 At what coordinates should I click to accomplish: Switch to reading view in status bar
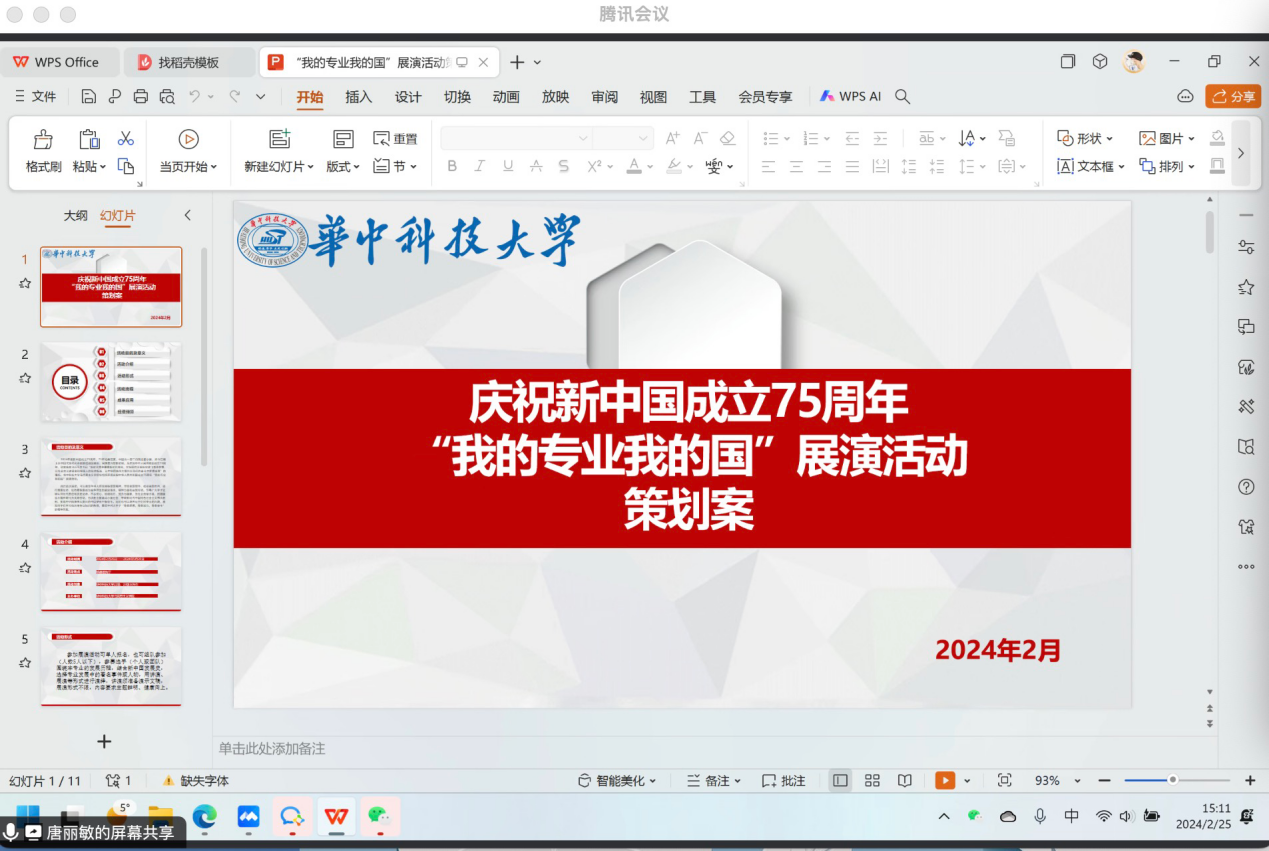click(904, 780)
